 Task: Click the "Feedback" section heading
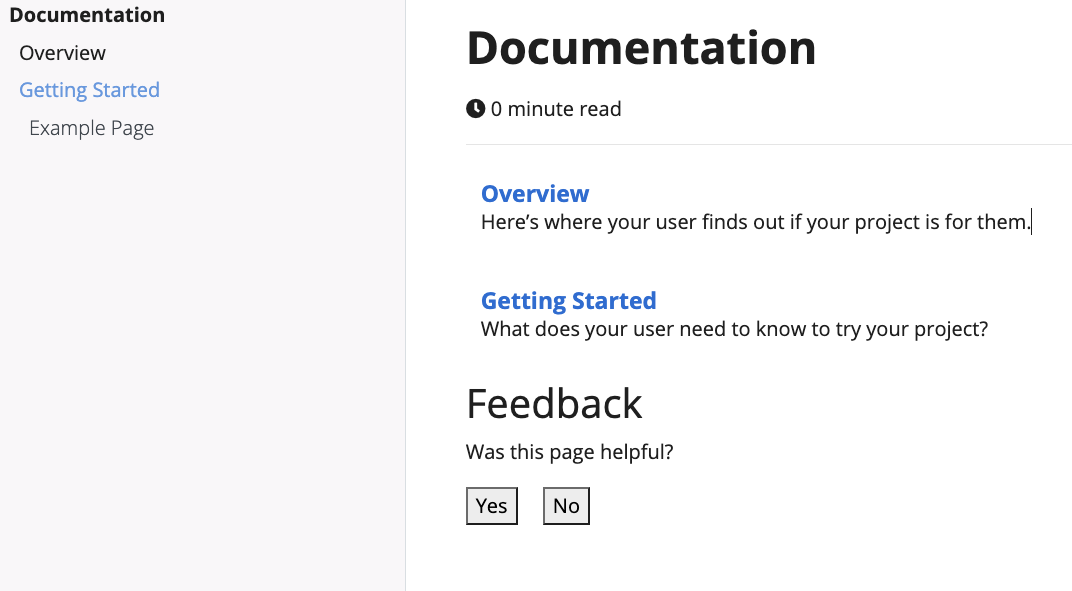553,404
